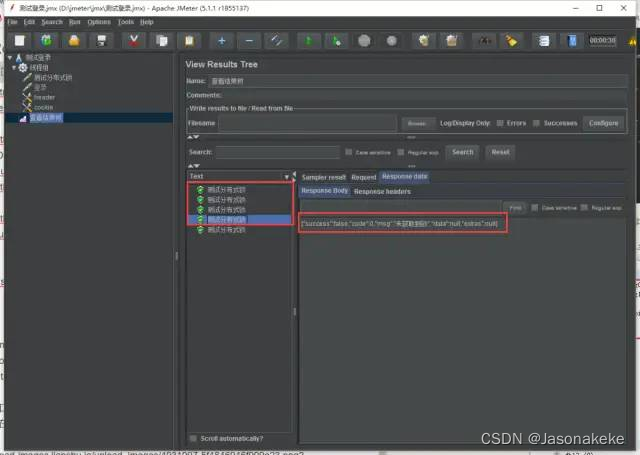Click the Reset button
This screenshot has height=455, width=640.
click(x=500, y=152)
